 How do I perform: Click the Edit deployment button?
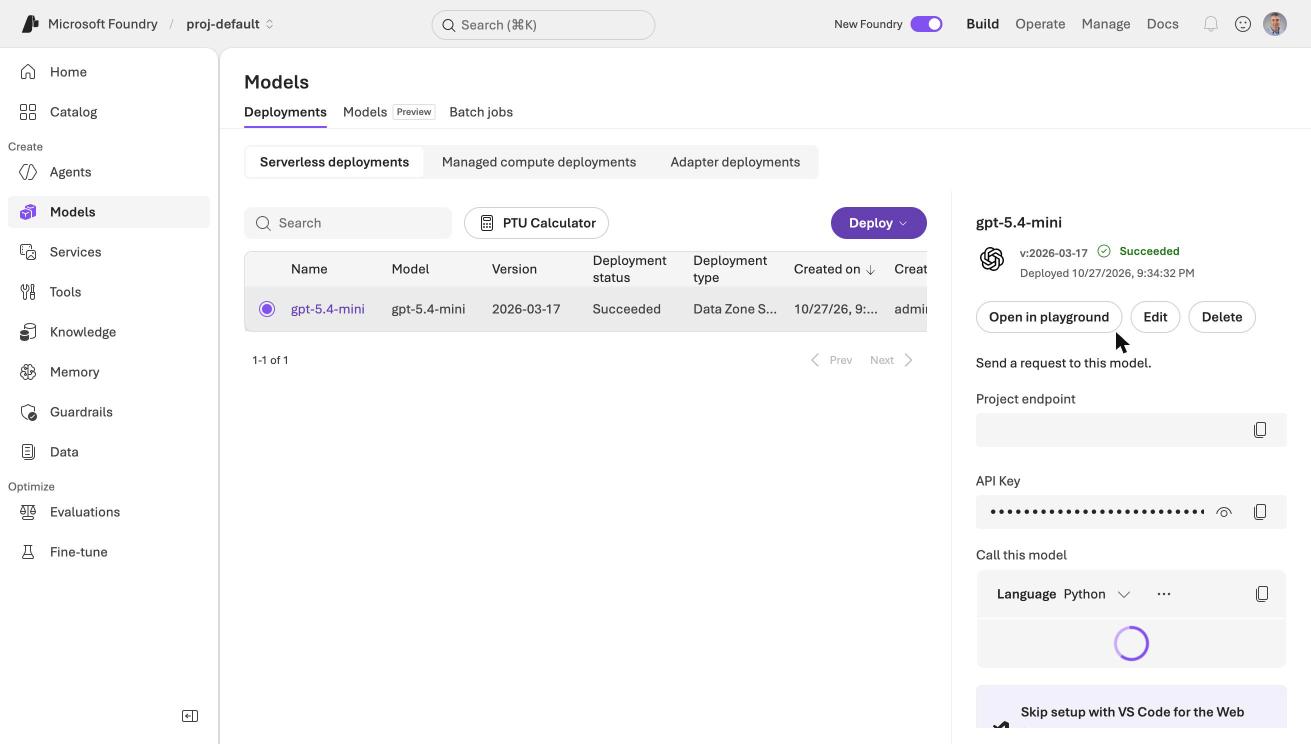tap(1155, 317)
